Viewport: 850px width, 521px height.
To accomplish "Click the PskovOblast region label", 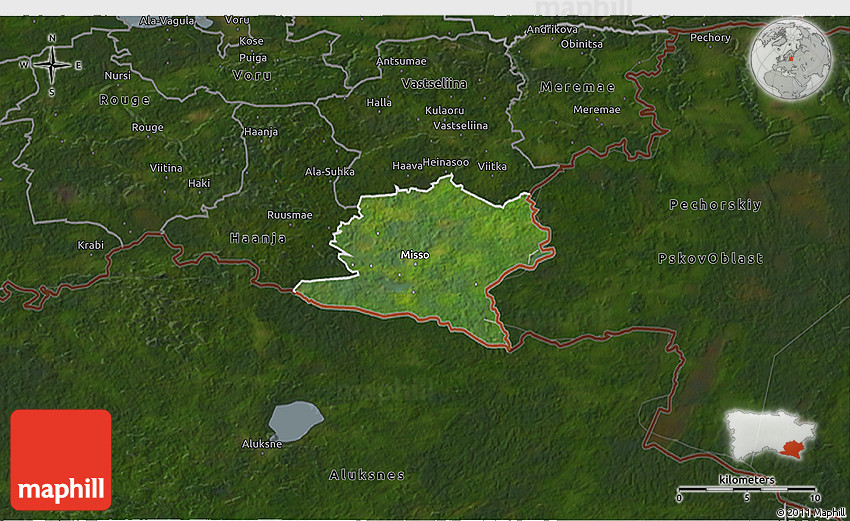I will 710,258.
